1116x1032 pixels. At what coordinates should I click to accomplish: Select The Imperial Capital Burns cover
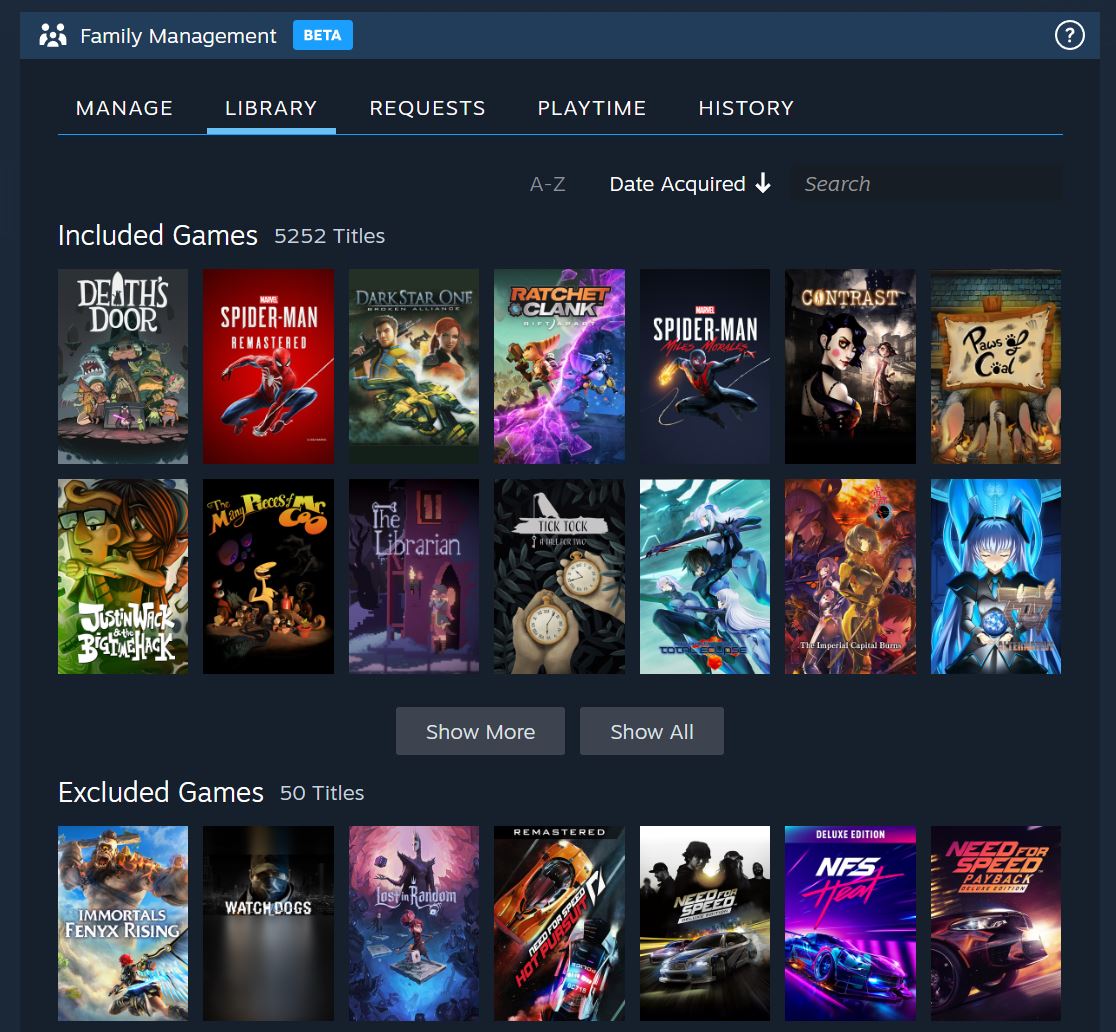(x=851, y=576)
